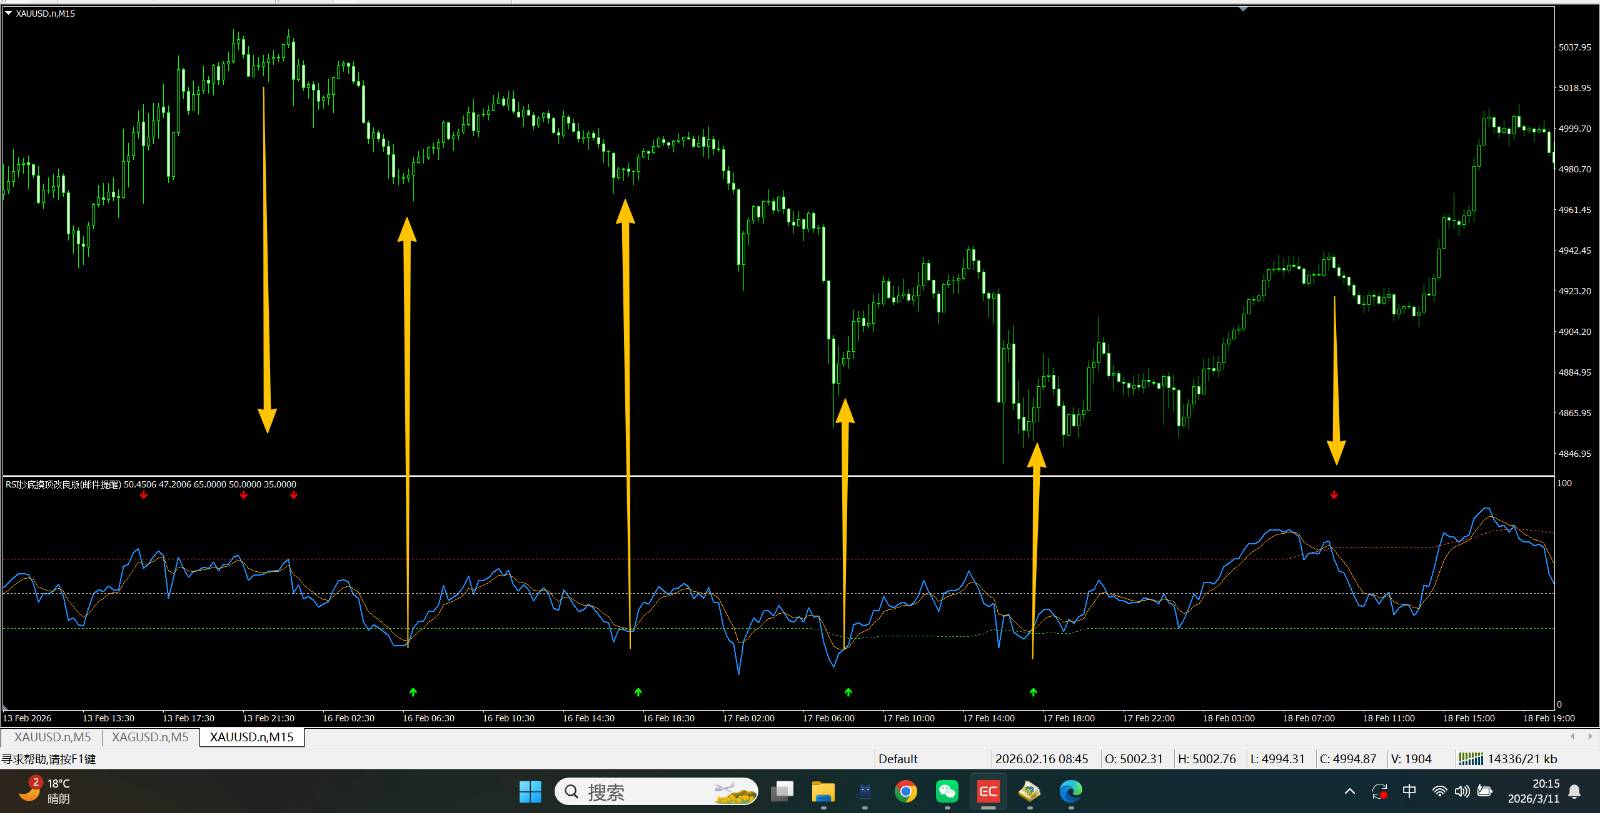This screenshot has width=1600, height=813.
Task: Click the indicator scale value 100
Action: coord(1565,483)
